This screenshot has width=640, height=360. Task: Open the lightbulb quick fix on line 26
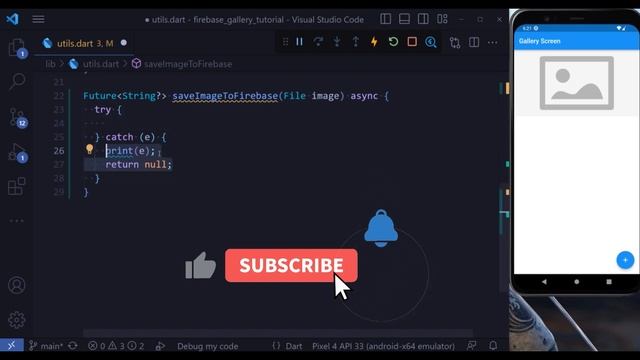[x=89, y=149]
